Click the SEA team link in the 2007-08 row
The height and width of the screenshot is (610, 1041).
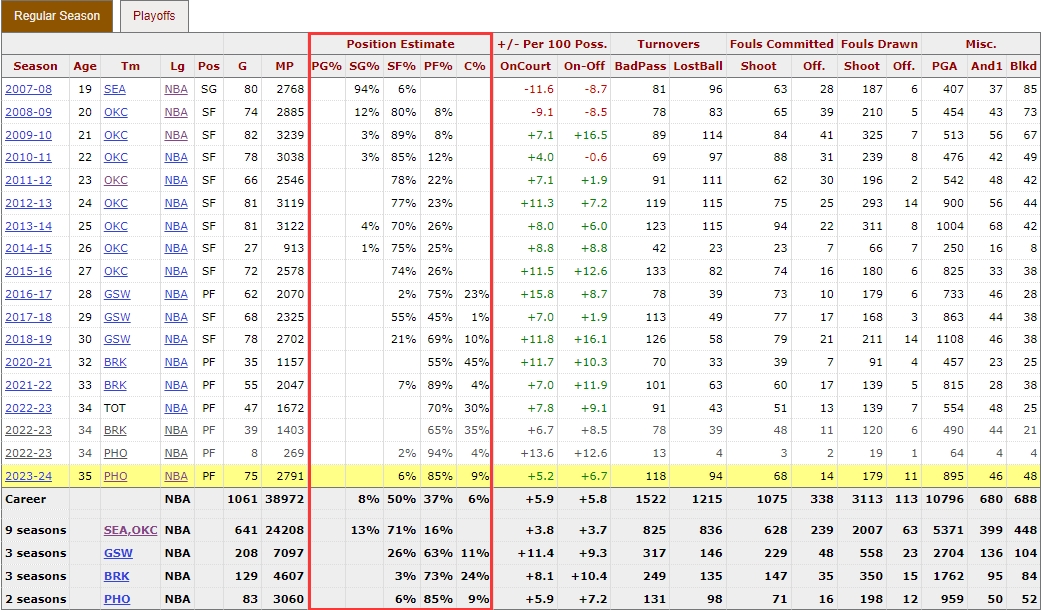point(115,89)
